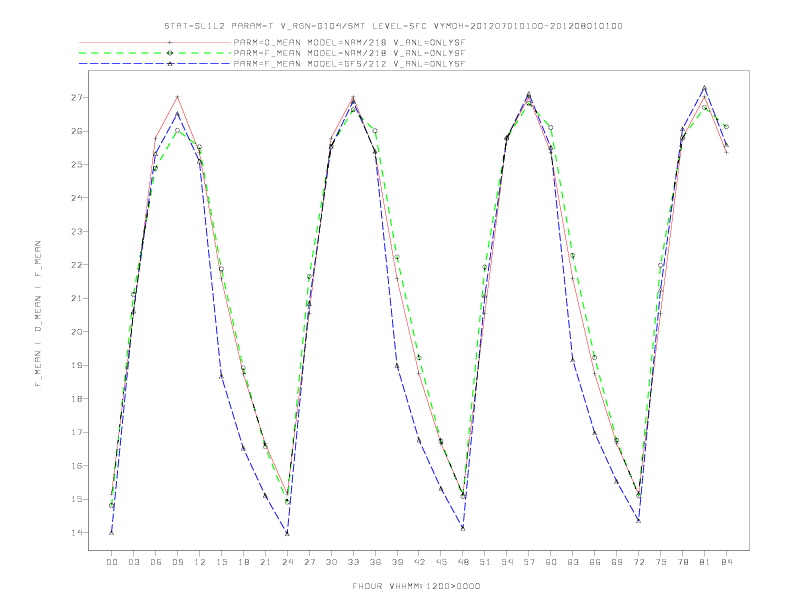Click the vertical y-axis label F_MEAN | O_MEAN | F_MEAN
This screenshot has width=792, height=612.
pyautogui.click(x=38, y=314)
